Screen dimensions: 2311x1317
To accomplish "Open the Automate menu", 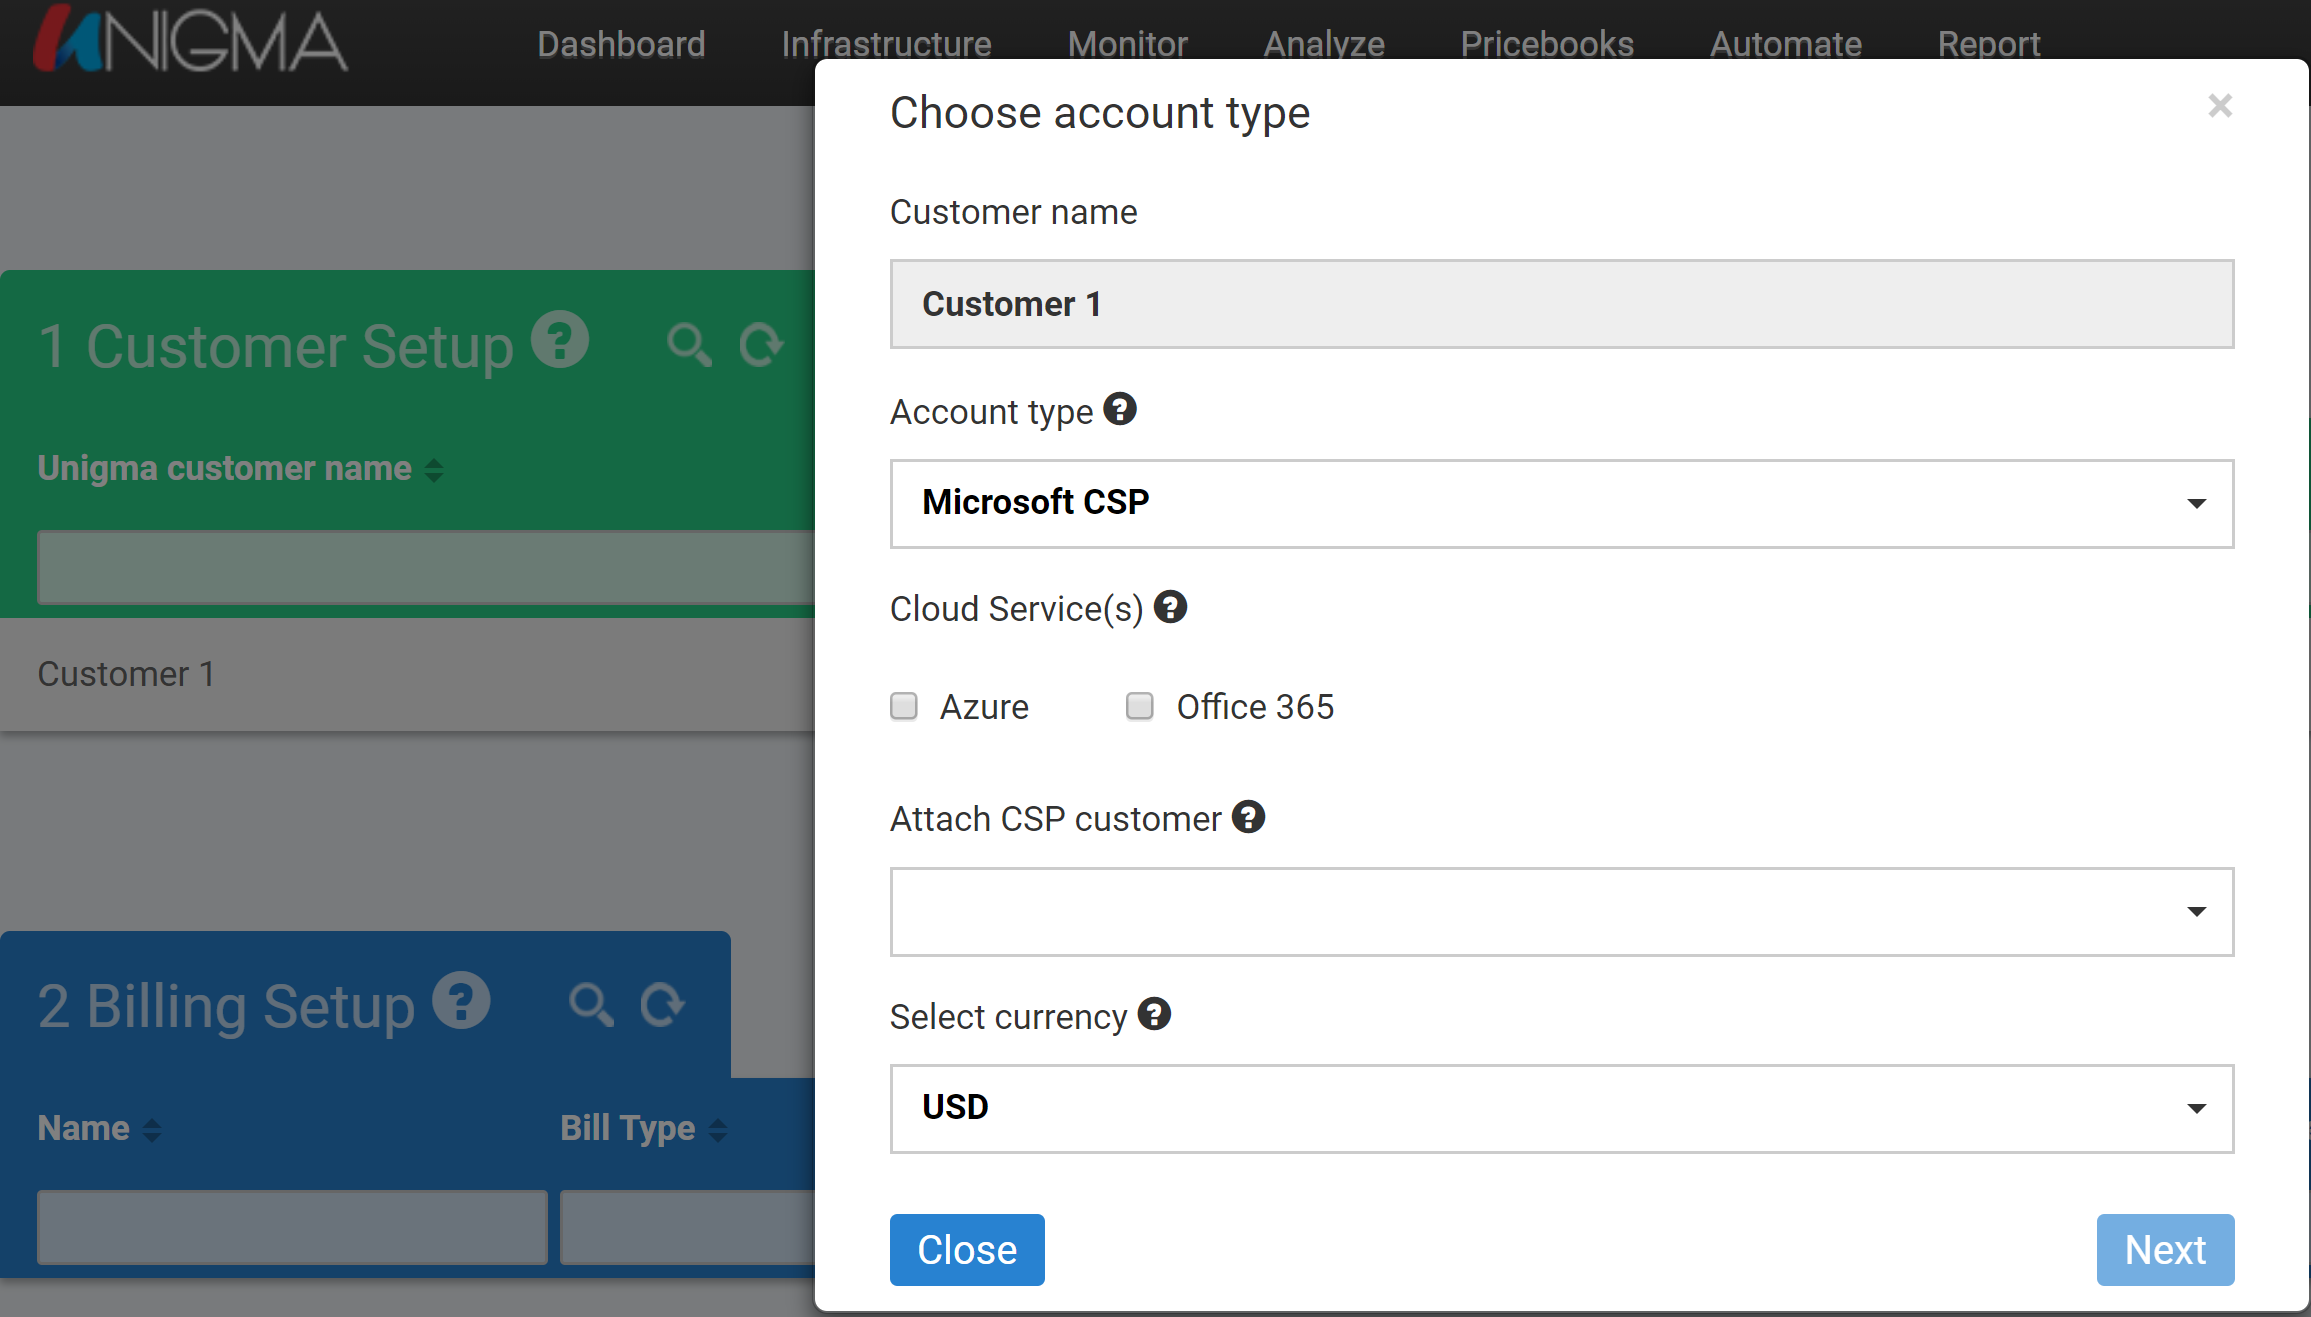I will click(x=1786, y=44).
